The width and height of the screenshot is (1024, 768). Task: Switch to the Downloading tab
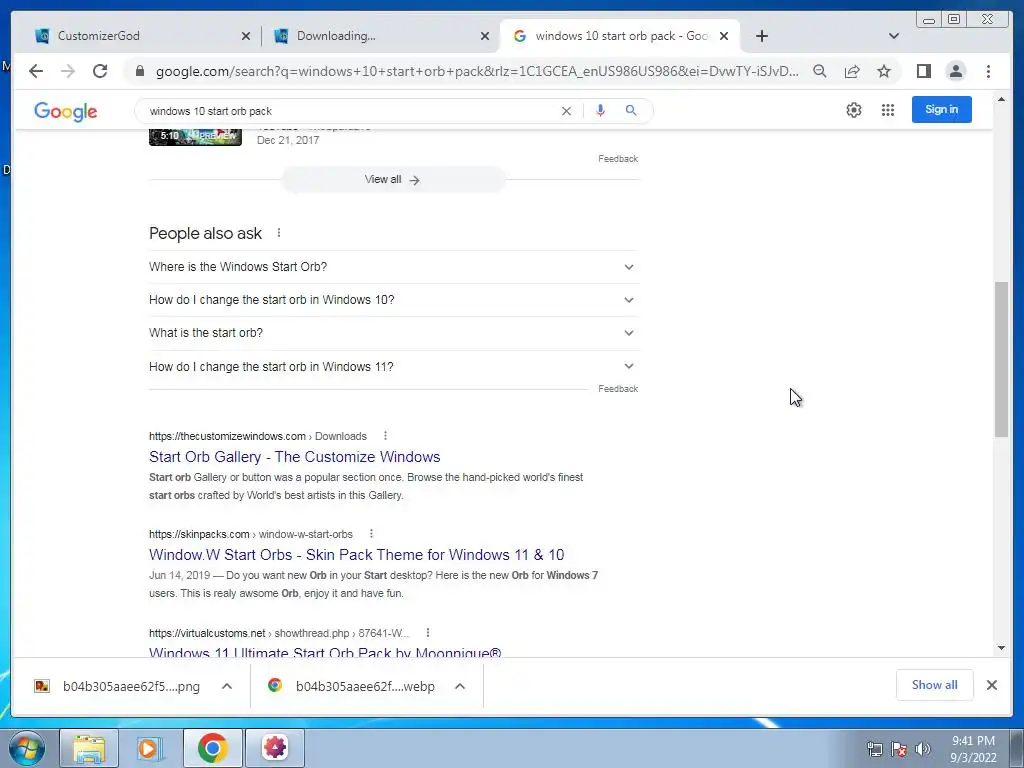point(380,36)
